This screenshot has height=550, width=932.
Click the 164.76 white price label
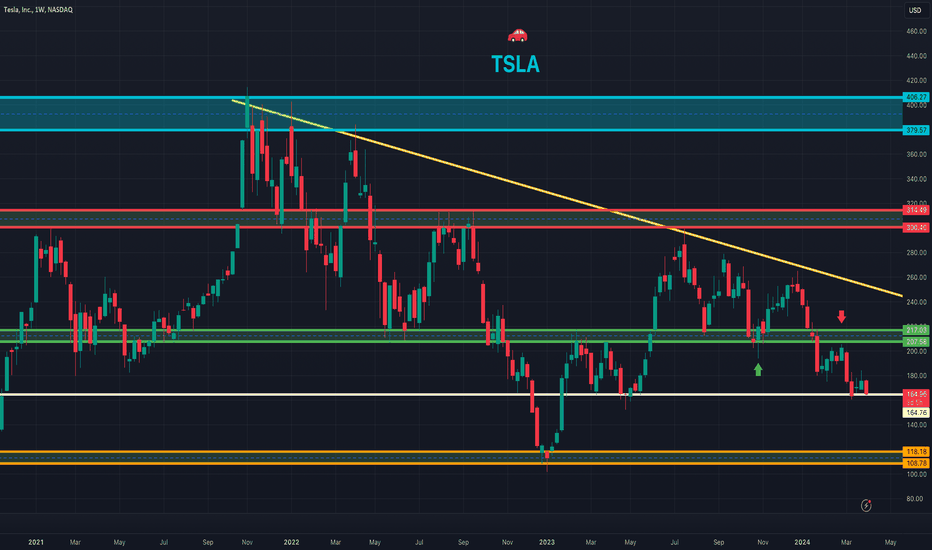click(x=916, y=413)
